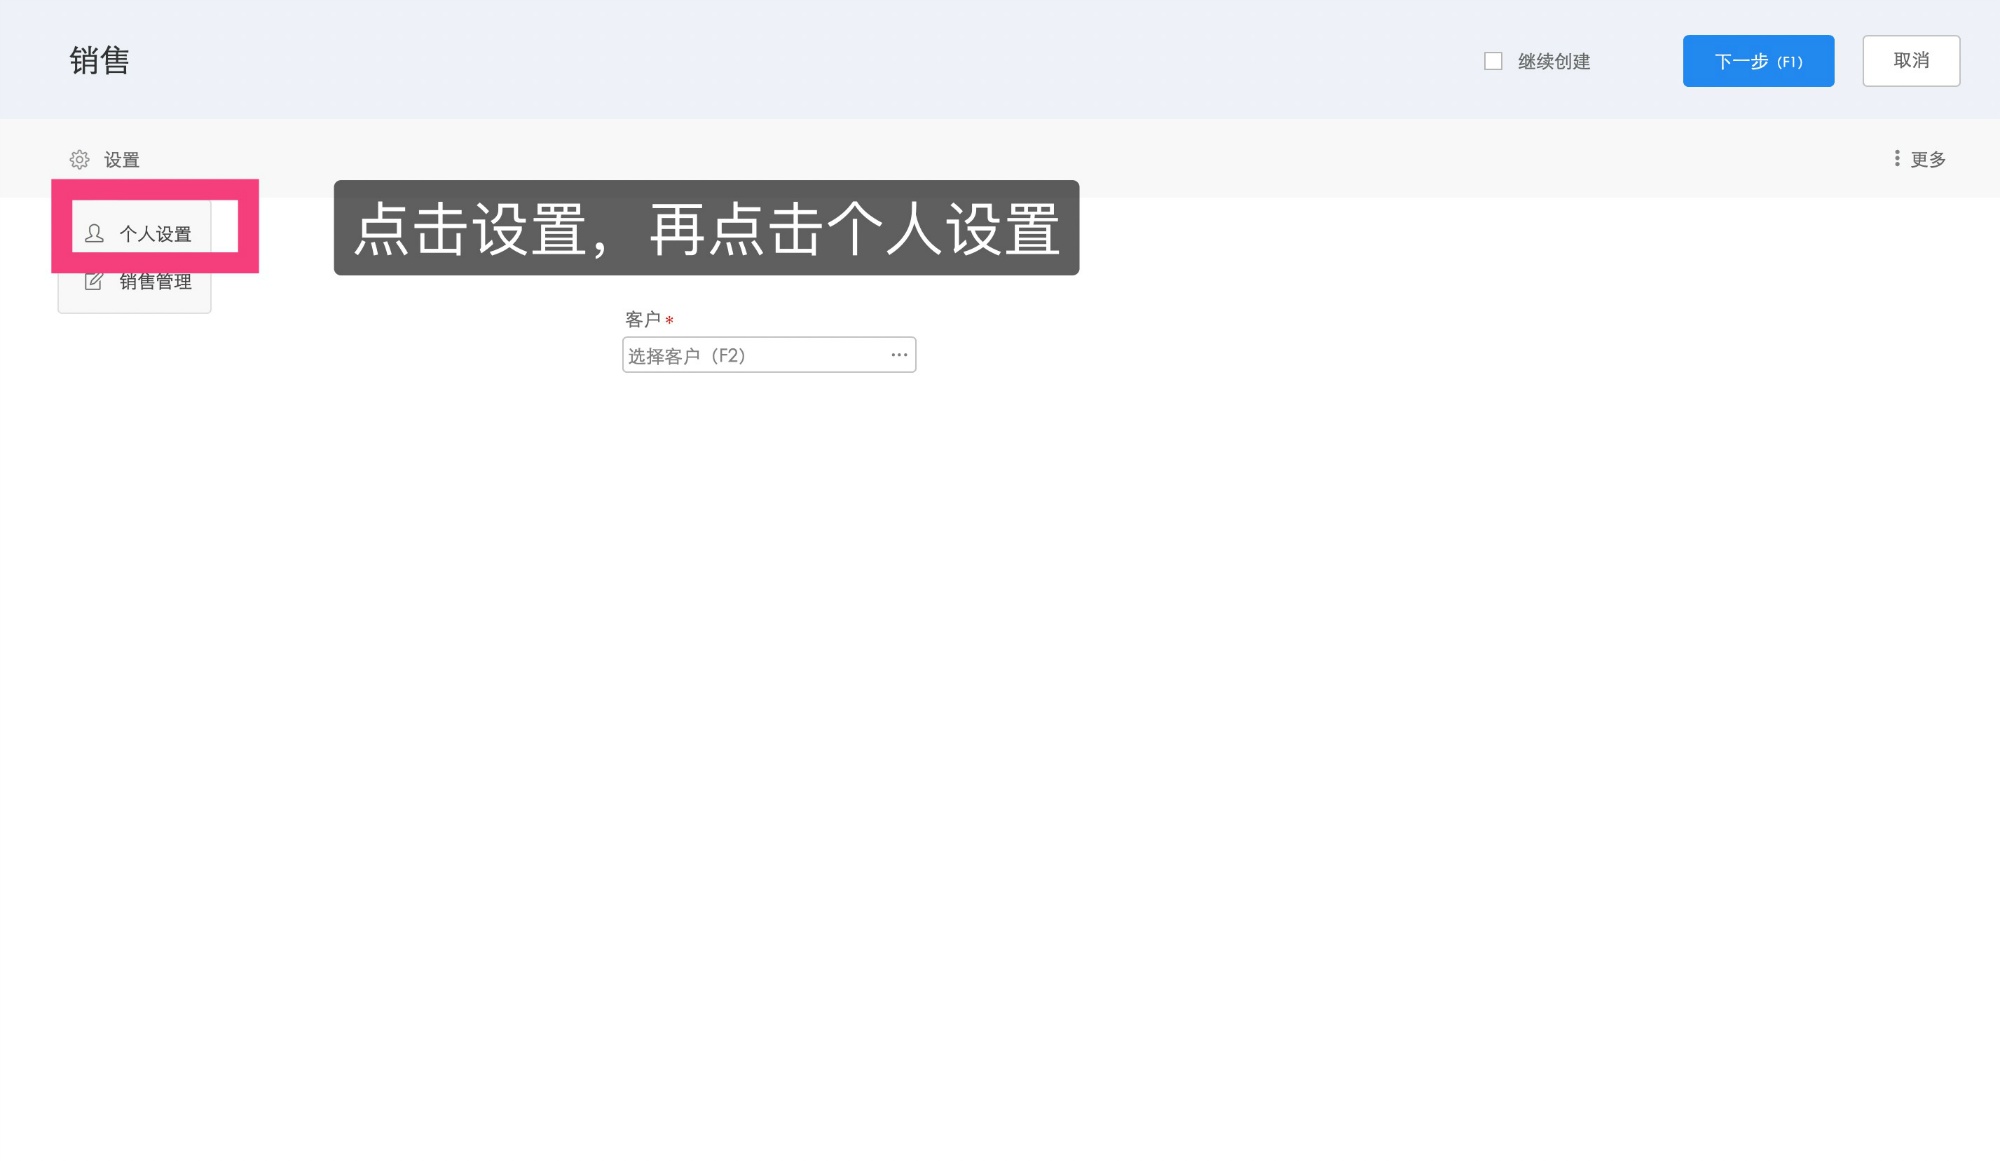Click inside the 选择客户 (F2) input field
This screenshot has width=2000, height=1161.
click(740, 355)
